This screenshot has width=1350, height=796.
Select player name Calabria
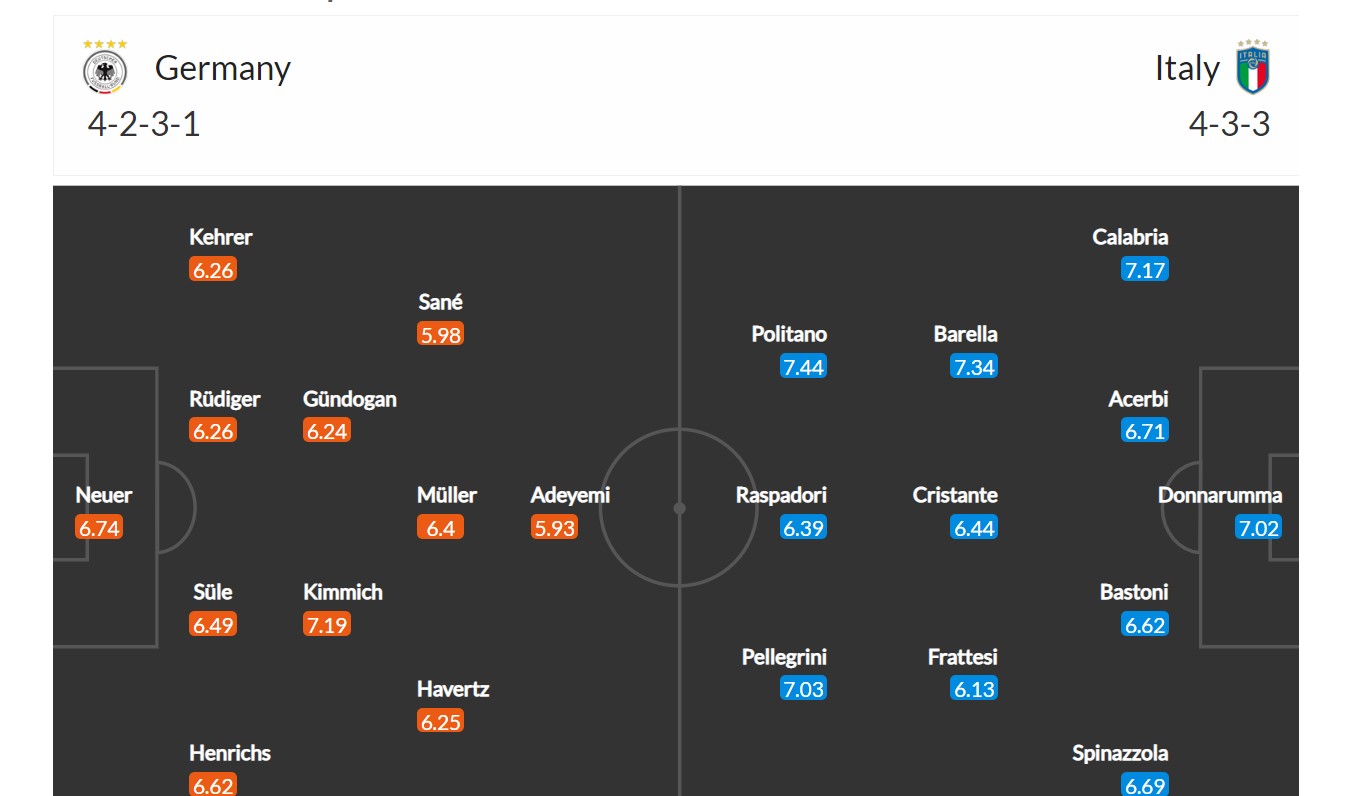(x=1130, y=237)
